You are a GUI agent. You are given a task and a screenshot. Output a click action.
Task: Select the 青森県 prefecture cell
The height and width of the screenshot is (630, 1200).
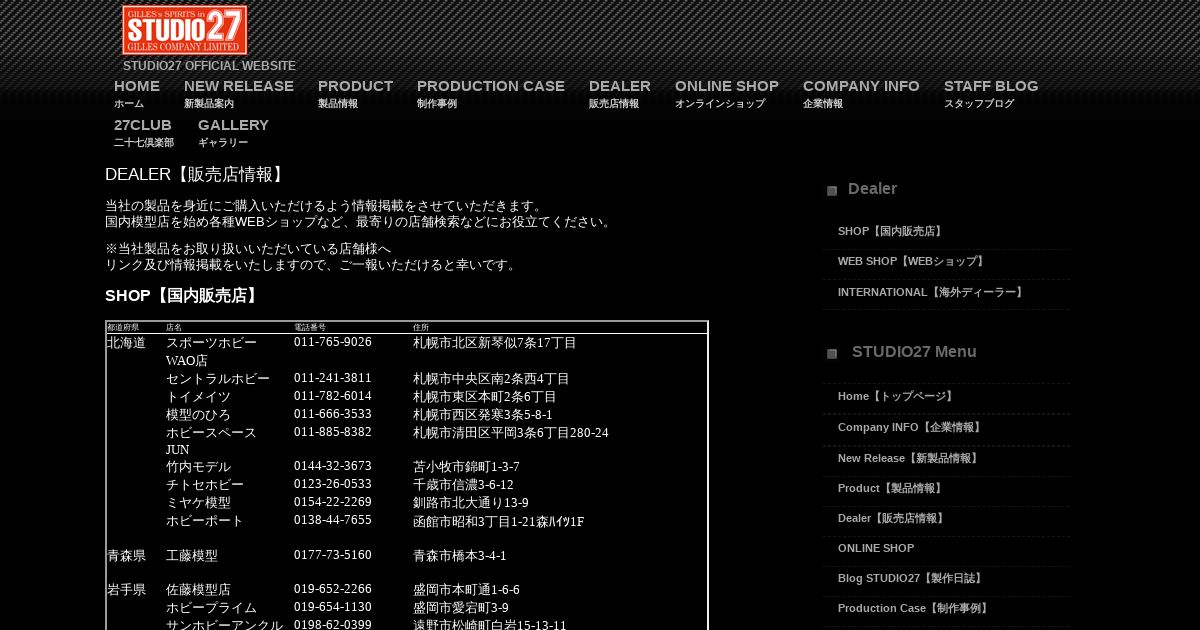(126, 556)
